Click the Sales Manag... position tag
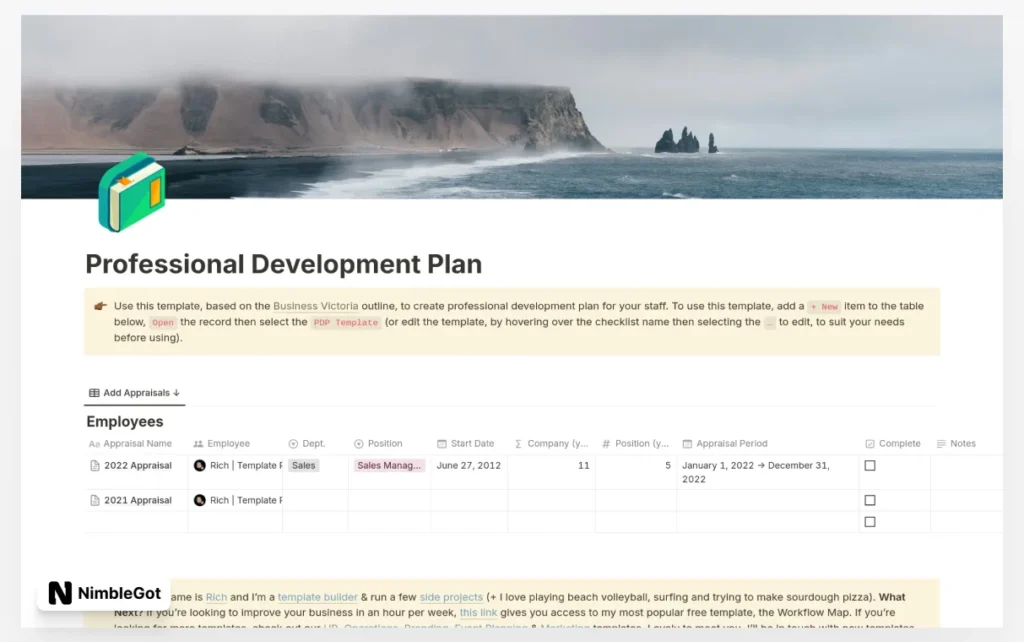The width and height of the screenshot is (1024, 642). pos(389,466)
